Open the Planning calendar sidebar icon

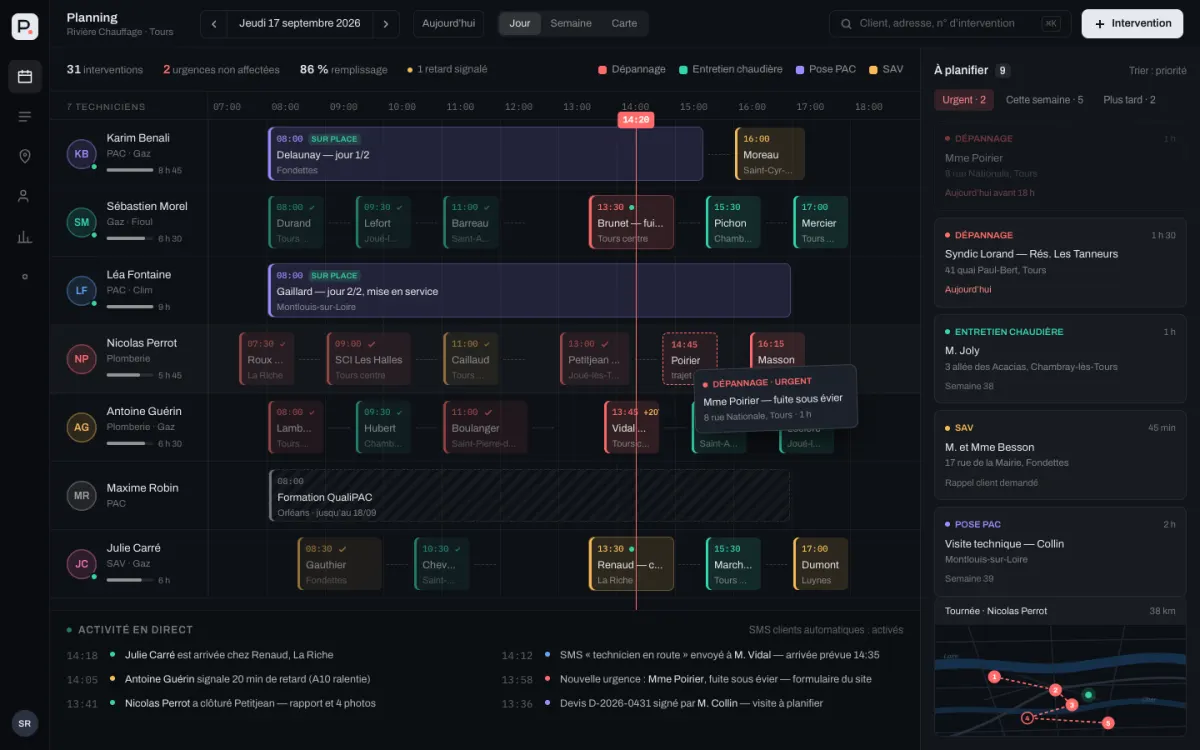click(25, 76)
